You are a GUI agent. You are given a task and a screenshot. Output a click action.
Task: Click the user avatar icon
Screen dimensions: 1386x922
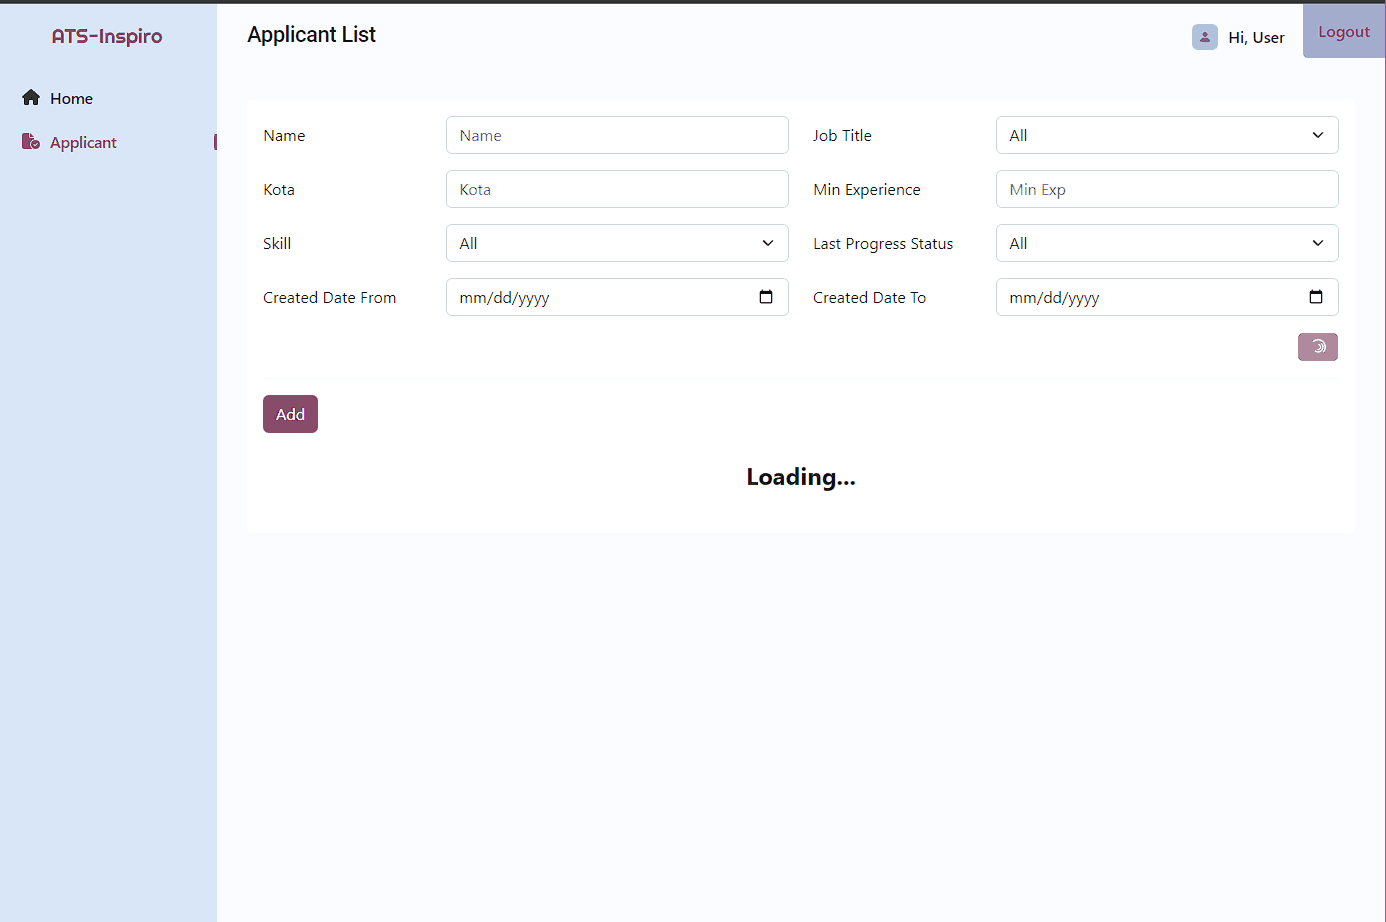point(1205,37)
